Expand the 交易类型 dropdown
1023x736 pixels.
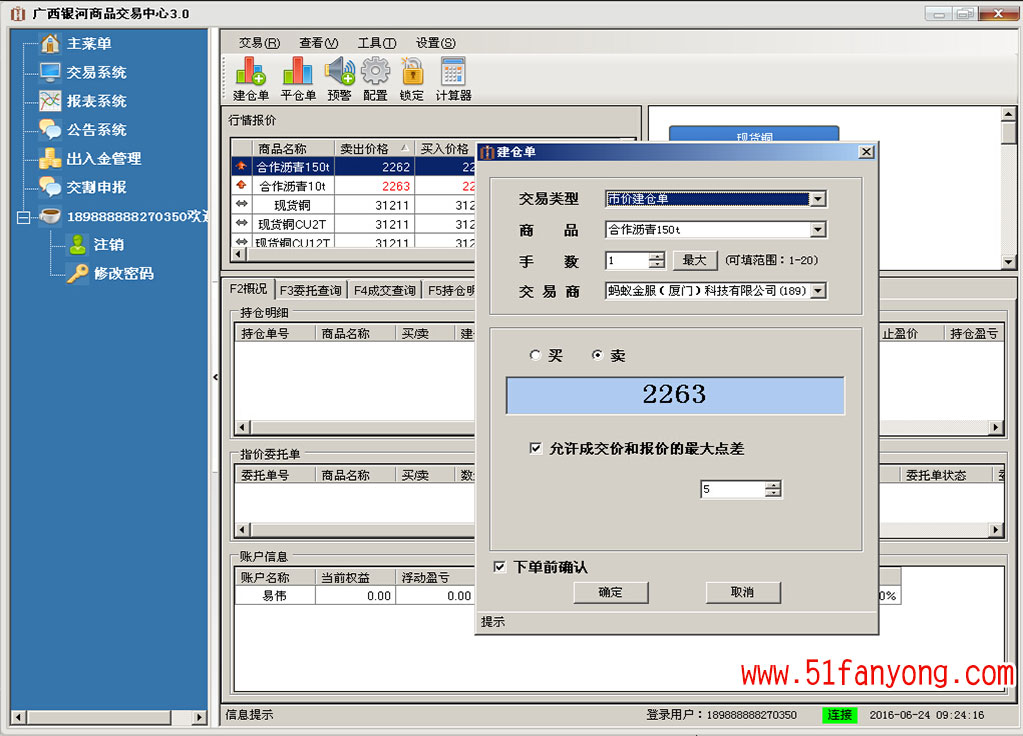[x=817, y=199]
